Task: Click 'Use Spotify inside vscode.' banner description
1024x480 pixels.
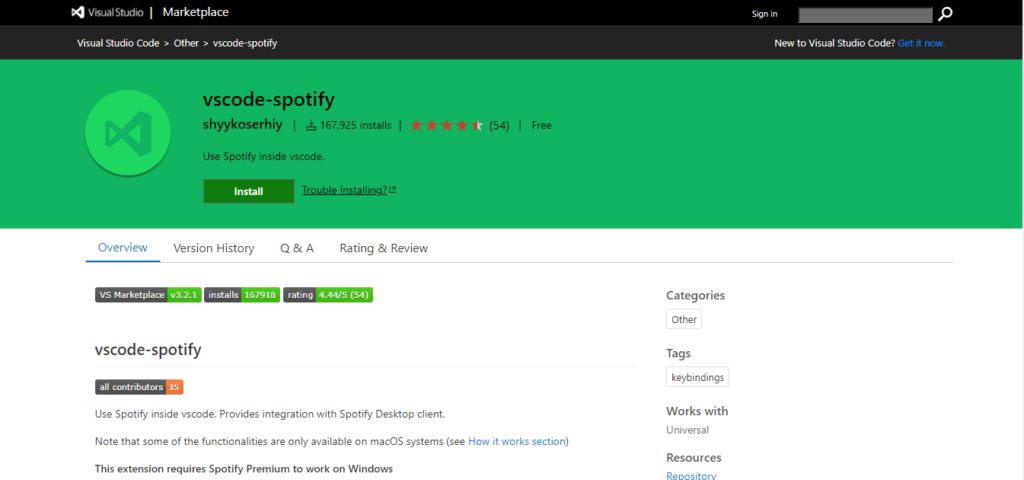Action: click(x=264, y=157)
